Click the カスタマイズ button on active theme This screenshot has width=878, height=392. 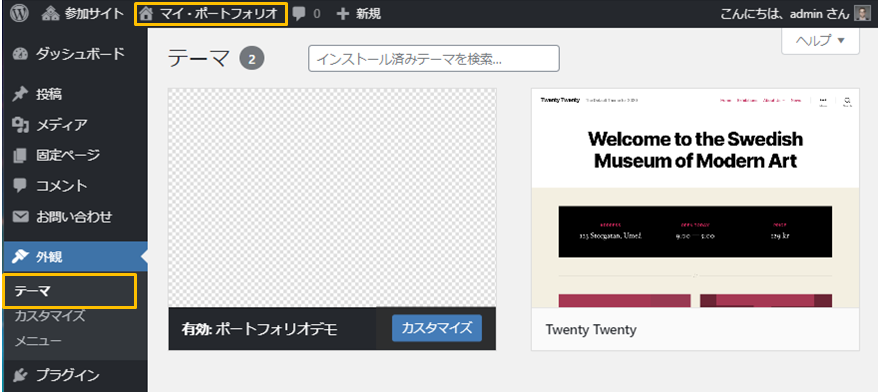pos(437,328)
